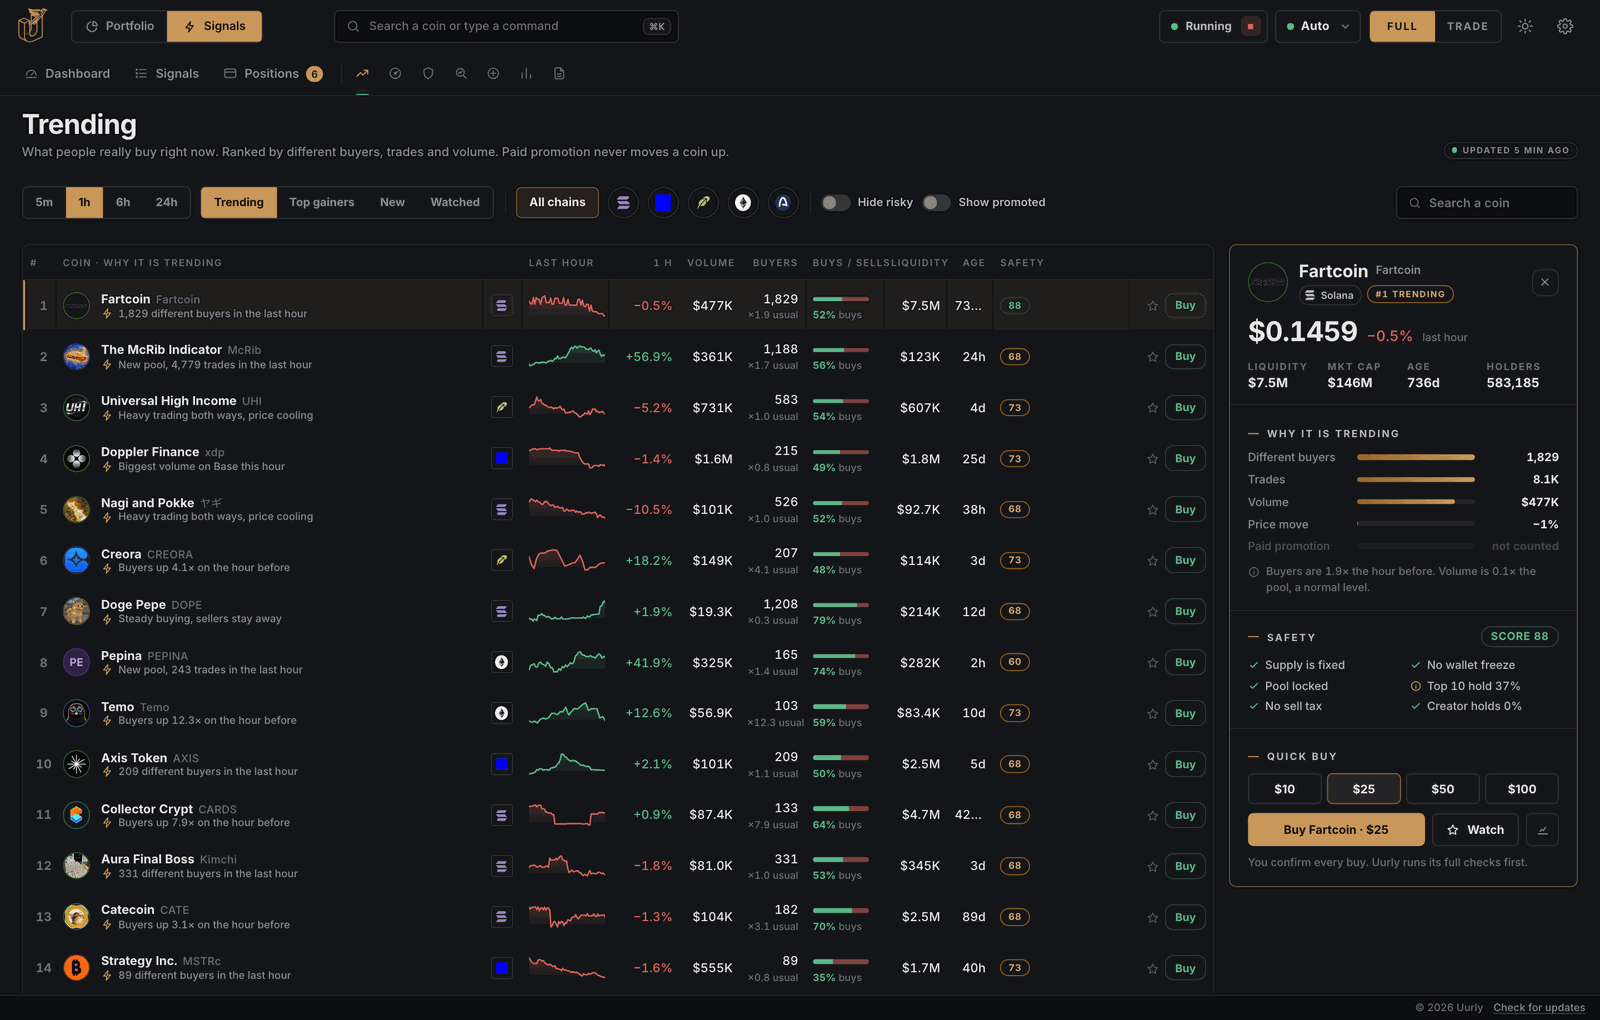Switch to FULL mode

pos(1402,26)
